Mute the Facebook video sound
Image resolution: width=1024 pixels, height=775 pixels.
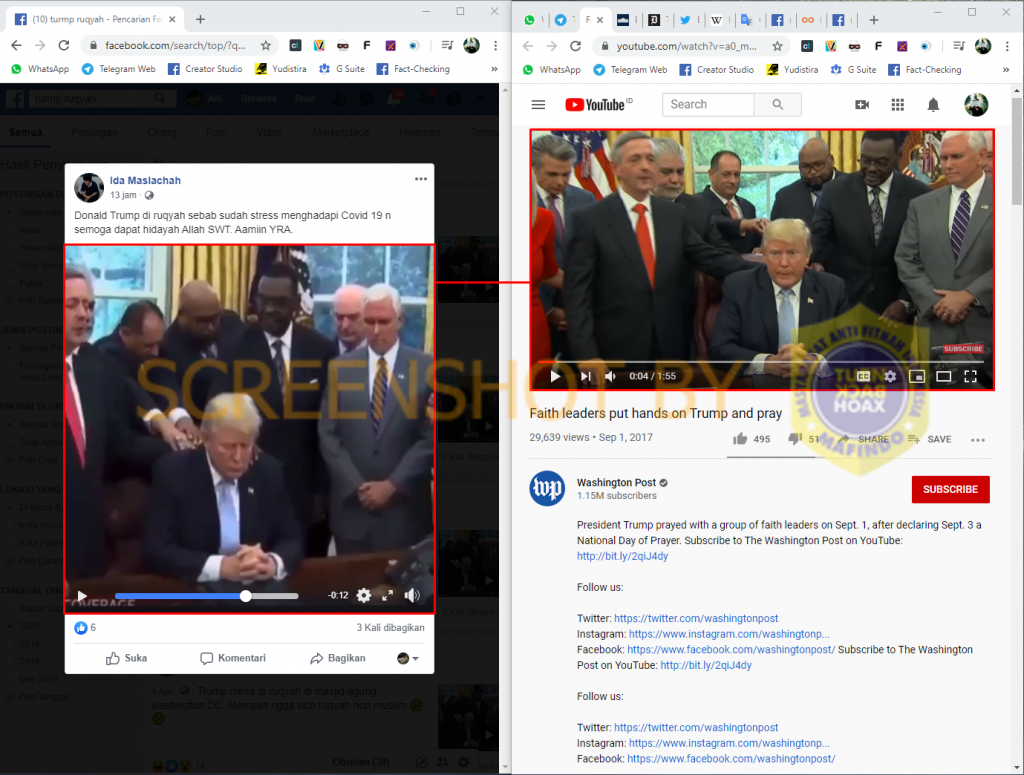pos(412,595)
